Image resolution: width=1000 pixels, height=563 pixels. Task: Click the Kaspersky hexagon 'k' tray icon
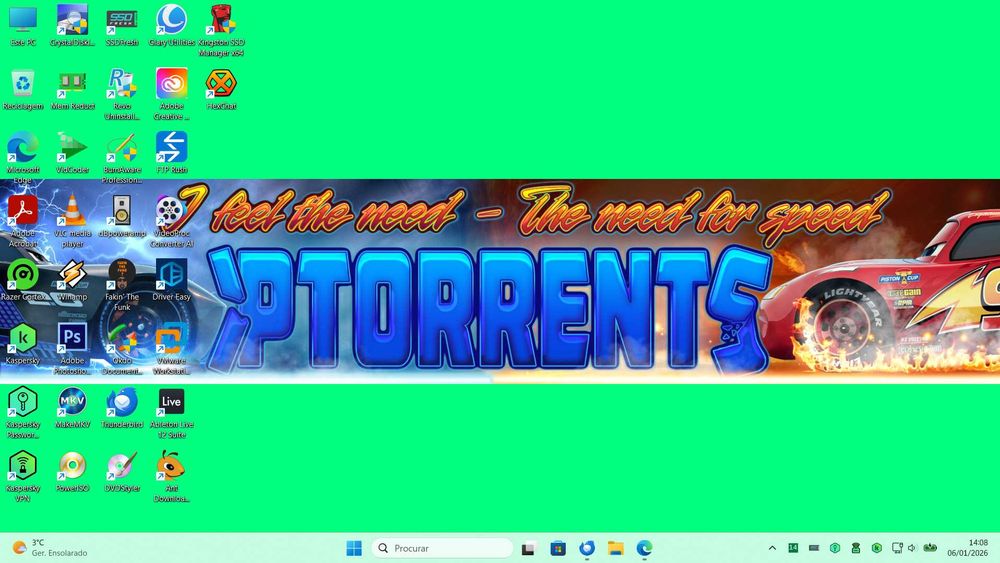[877, 548]
